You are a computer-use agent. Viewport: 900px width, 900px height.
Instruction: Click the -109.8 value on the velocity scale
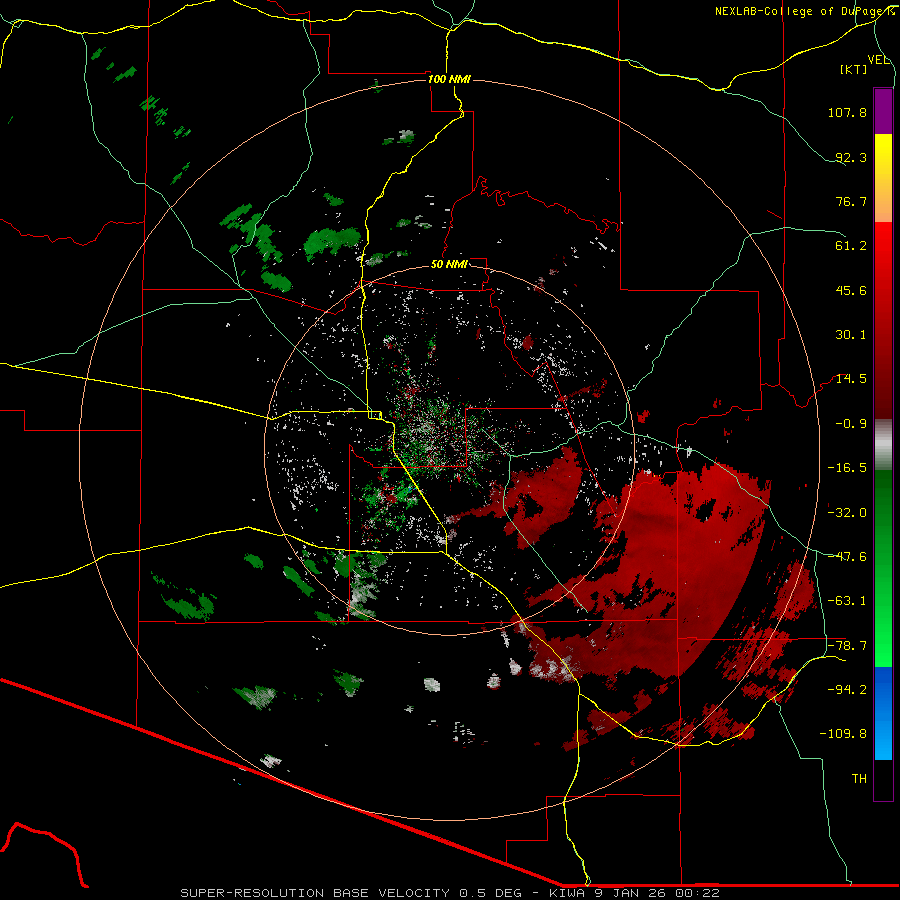click(x=844, y=734)
